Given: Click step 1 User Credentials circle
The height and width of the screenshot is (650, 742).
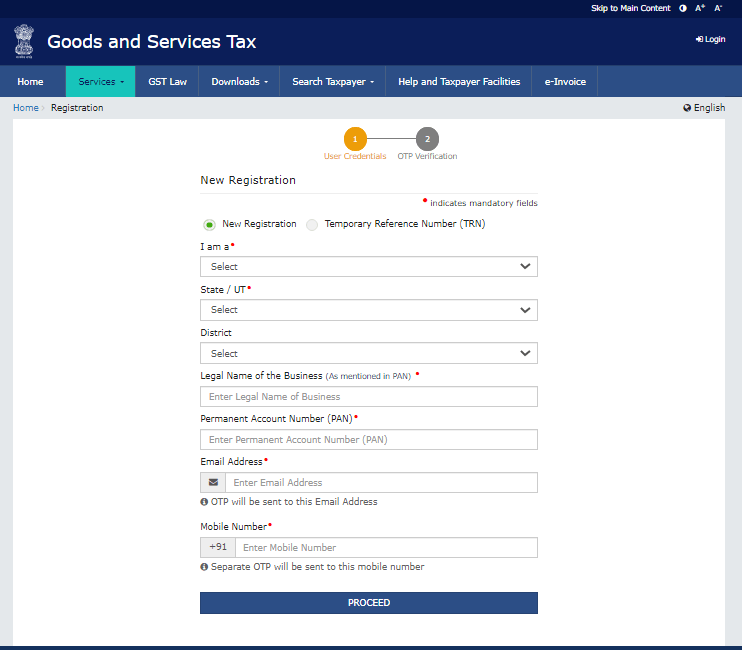Looking at the screenshot, I should pos(355,139).
